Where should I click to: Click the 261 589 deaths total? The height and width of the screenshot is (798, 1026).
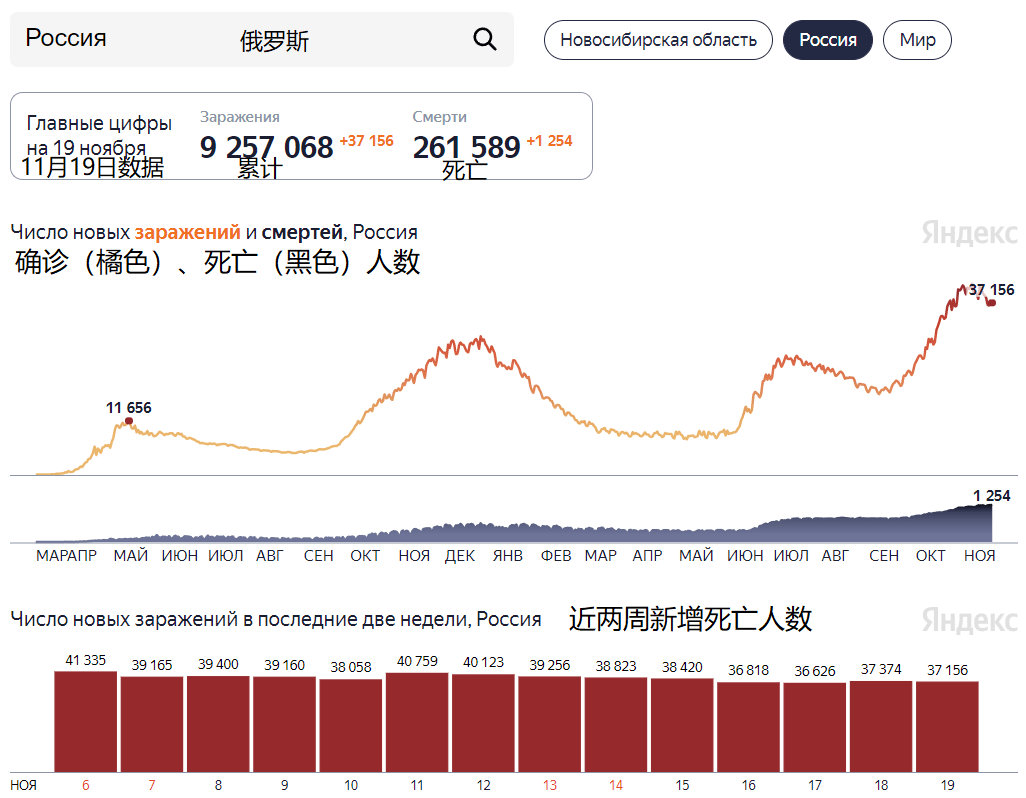467,147
